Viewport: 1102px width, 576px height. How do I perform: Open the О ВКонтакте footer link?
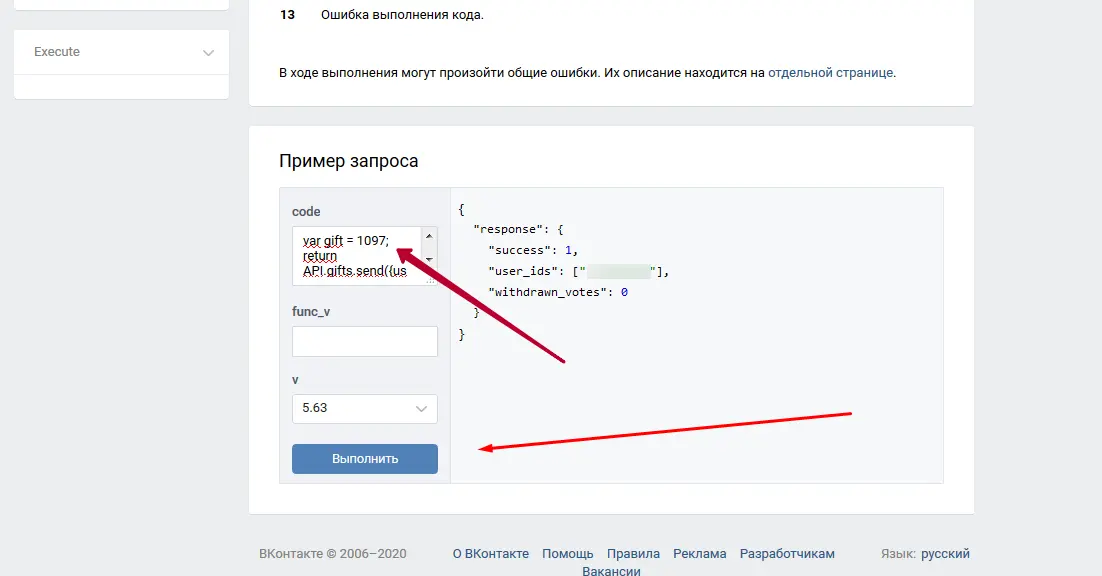tap(491, 554)
